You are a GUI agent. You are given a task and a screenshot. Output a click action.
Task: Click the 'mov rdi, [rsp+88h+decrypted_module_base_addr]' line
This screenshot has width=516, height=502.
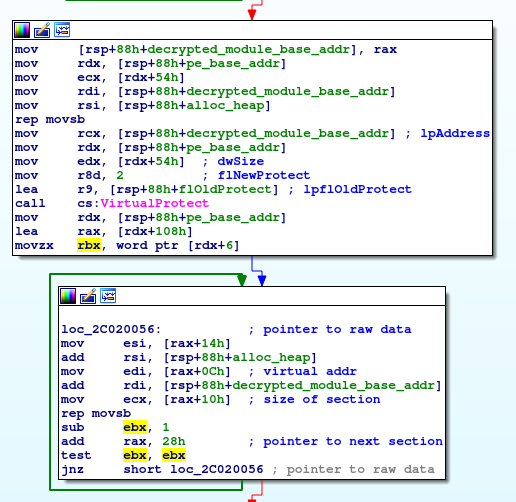pyautogui.click(x=205, y=91)
